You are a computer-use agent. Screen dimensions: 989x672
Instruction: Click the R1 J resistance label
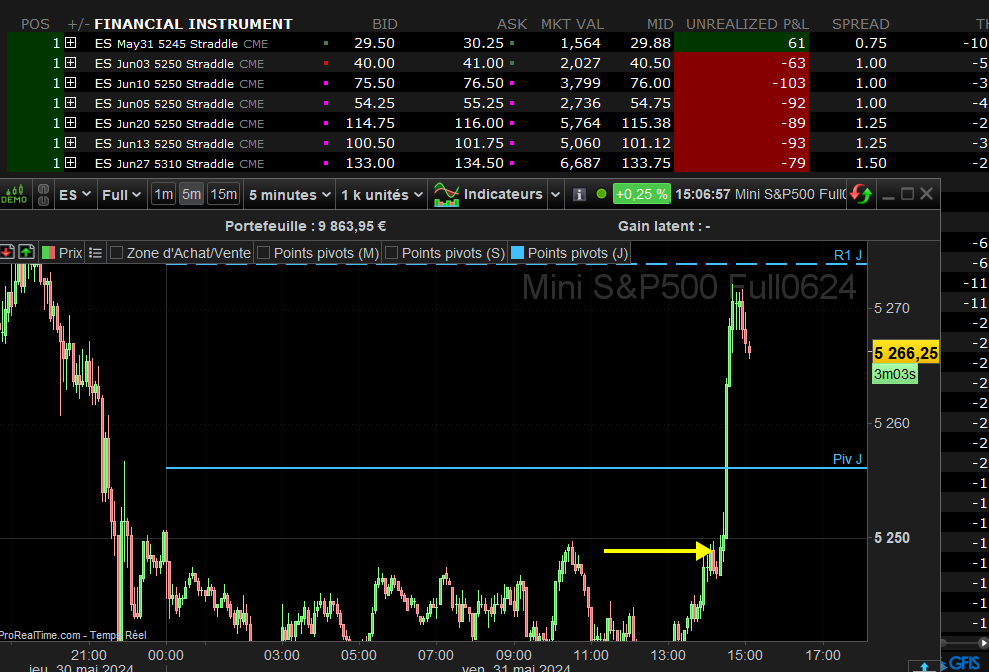click(x=848, y=255)
